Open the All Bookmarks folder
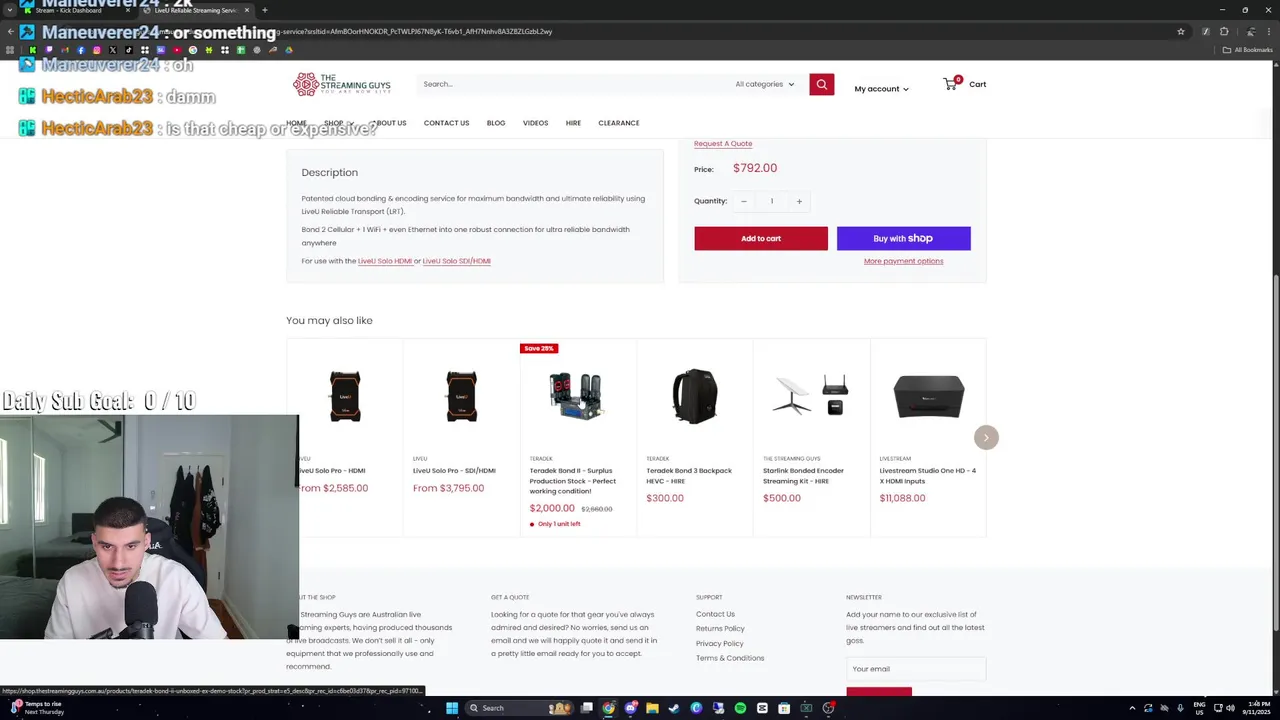This screenshot has height=720, width=1280. [1247, 50]
